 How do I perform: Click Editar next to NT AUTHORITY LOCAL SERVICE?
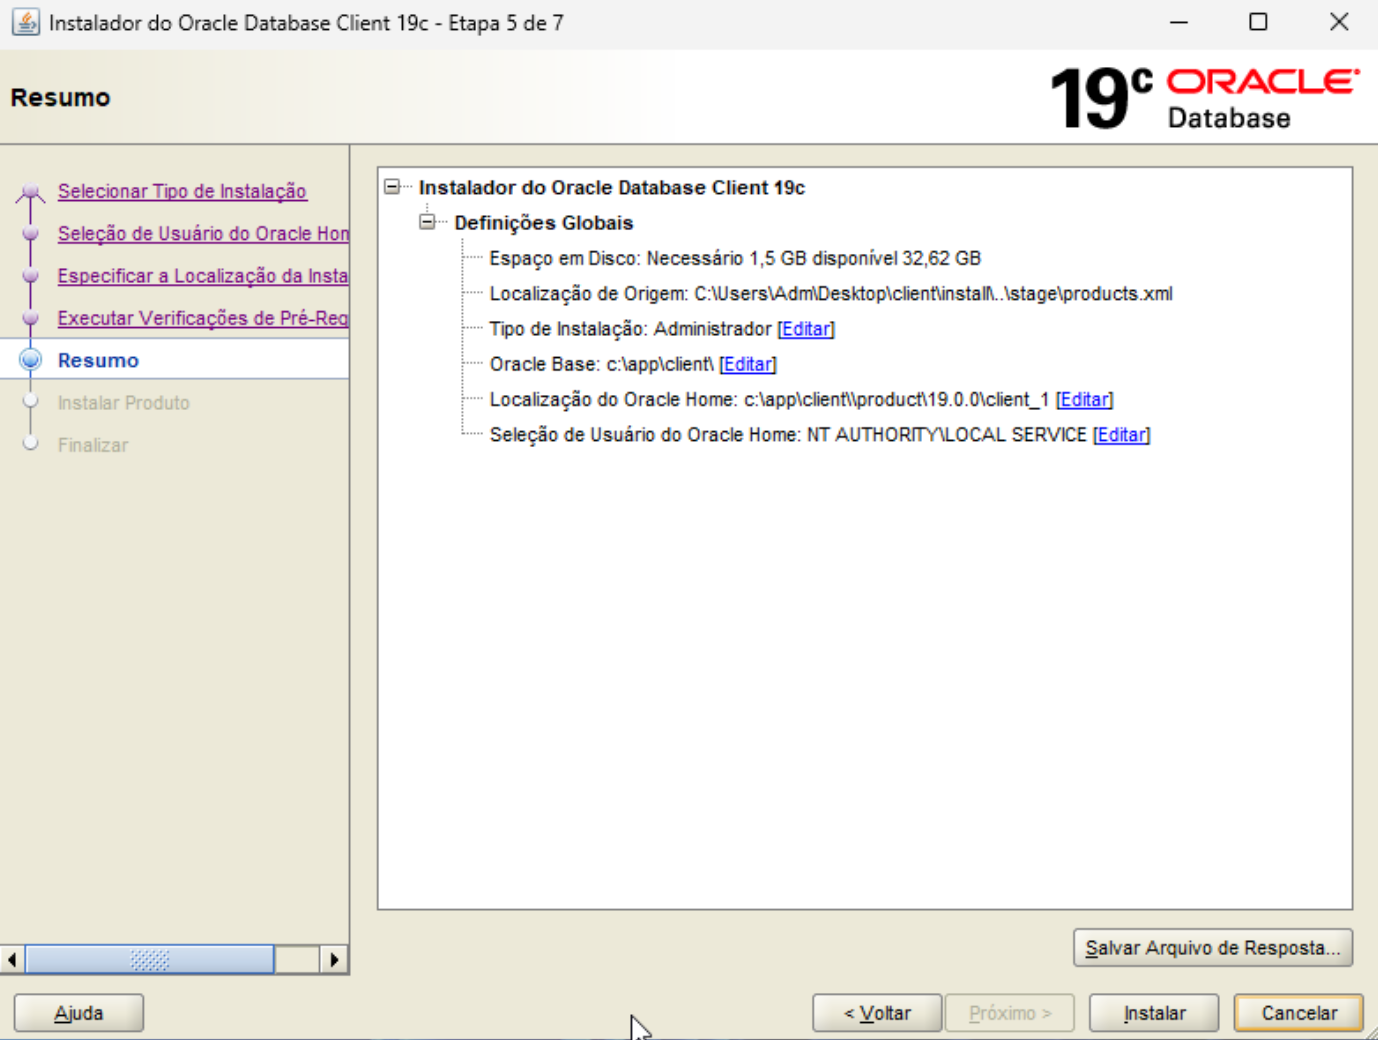(x=1121, y=434)
